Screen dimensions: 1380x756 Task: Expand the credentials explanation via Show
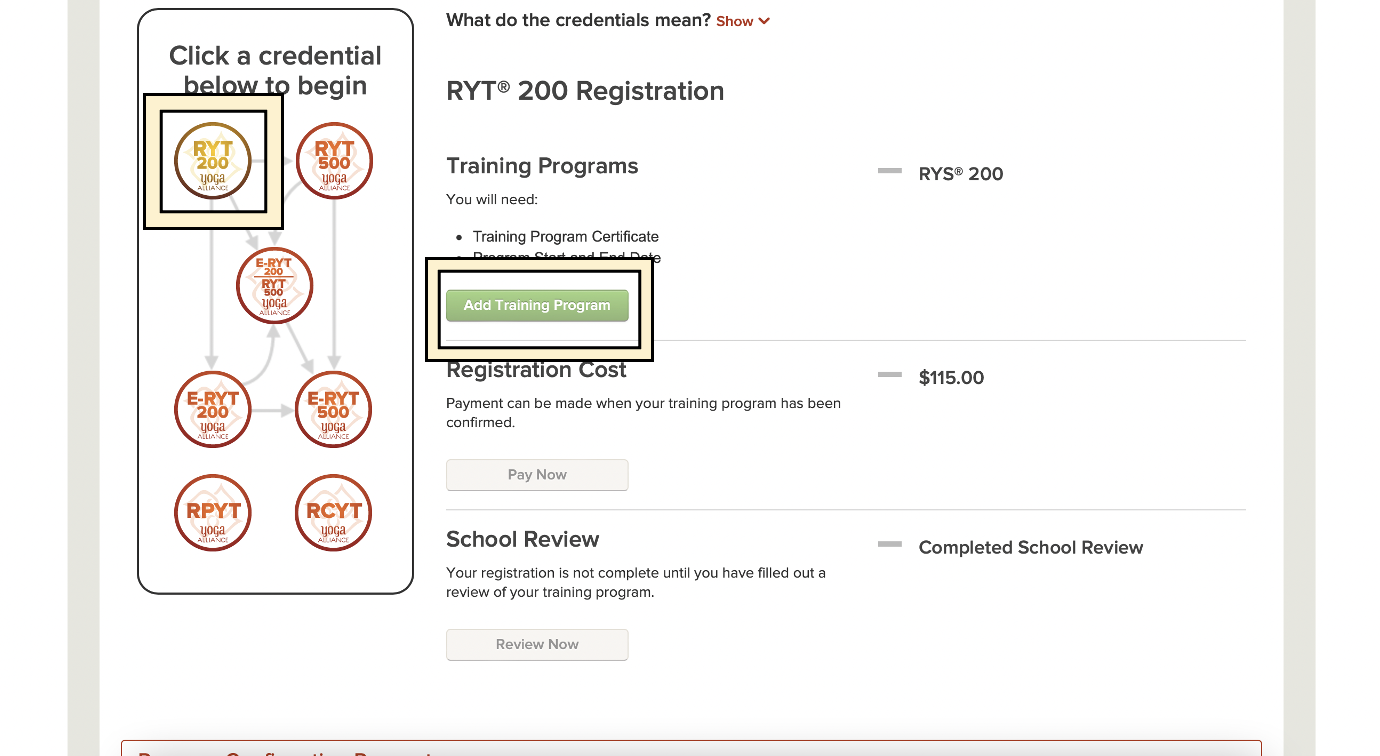(x=742, y=21)
